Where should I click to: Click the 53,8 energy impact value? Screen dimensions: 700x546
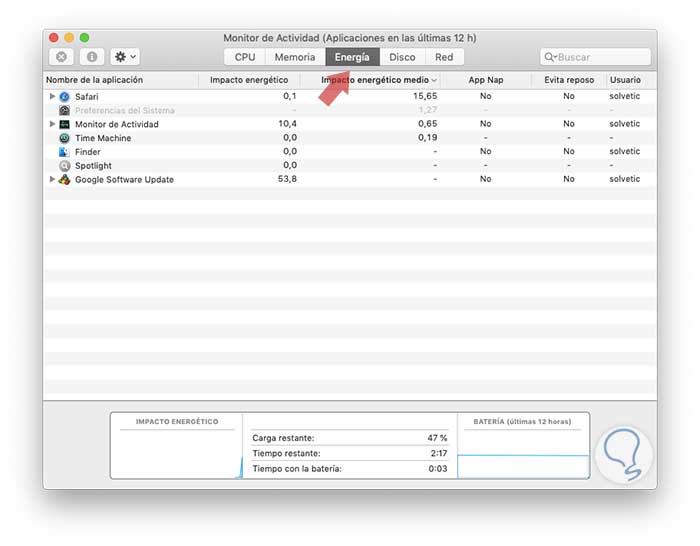click(x=287, y=179)
